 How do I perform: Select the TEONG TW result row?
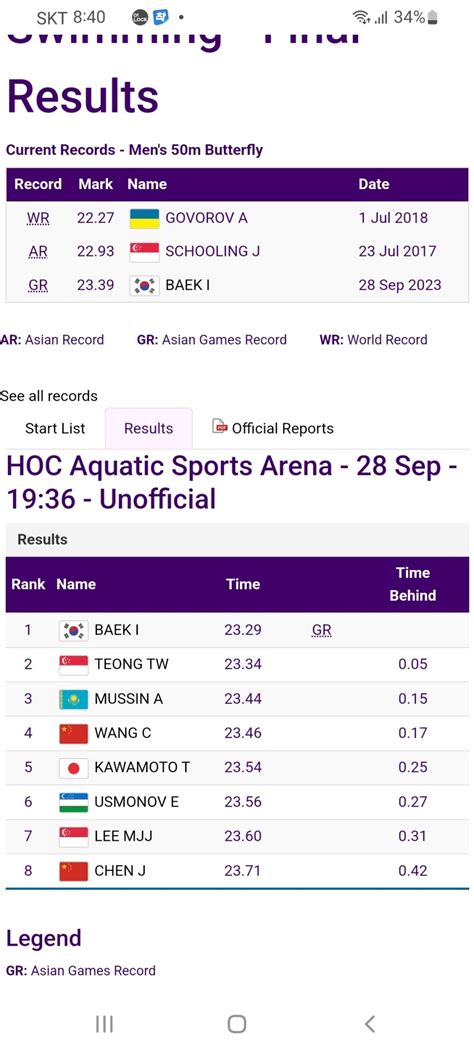coord(237,664)
